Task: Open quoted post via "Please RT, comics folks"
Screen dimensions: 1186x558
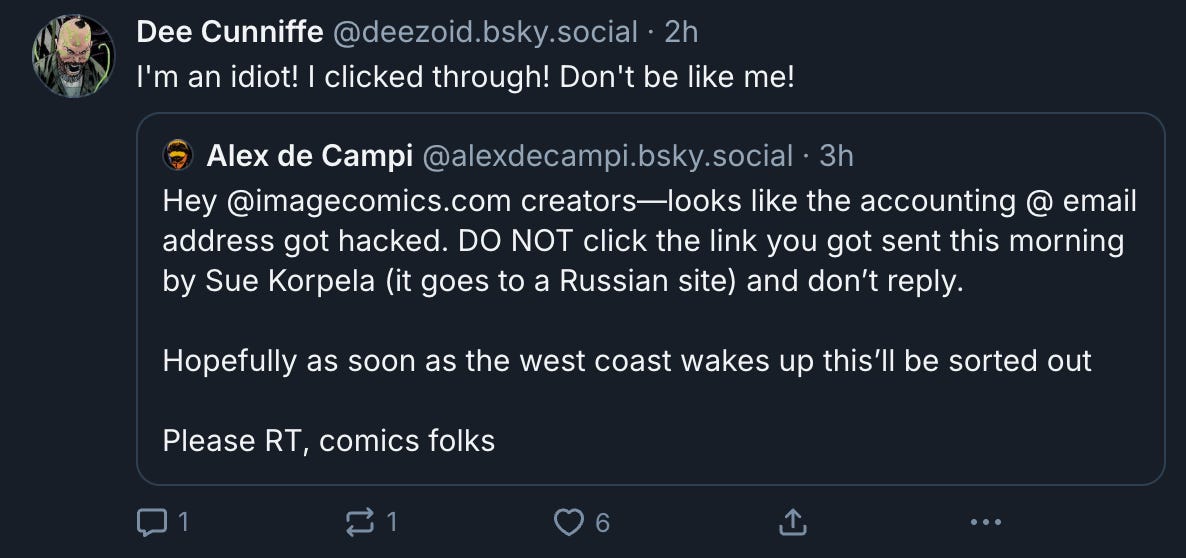Action: tap(329, 440)
